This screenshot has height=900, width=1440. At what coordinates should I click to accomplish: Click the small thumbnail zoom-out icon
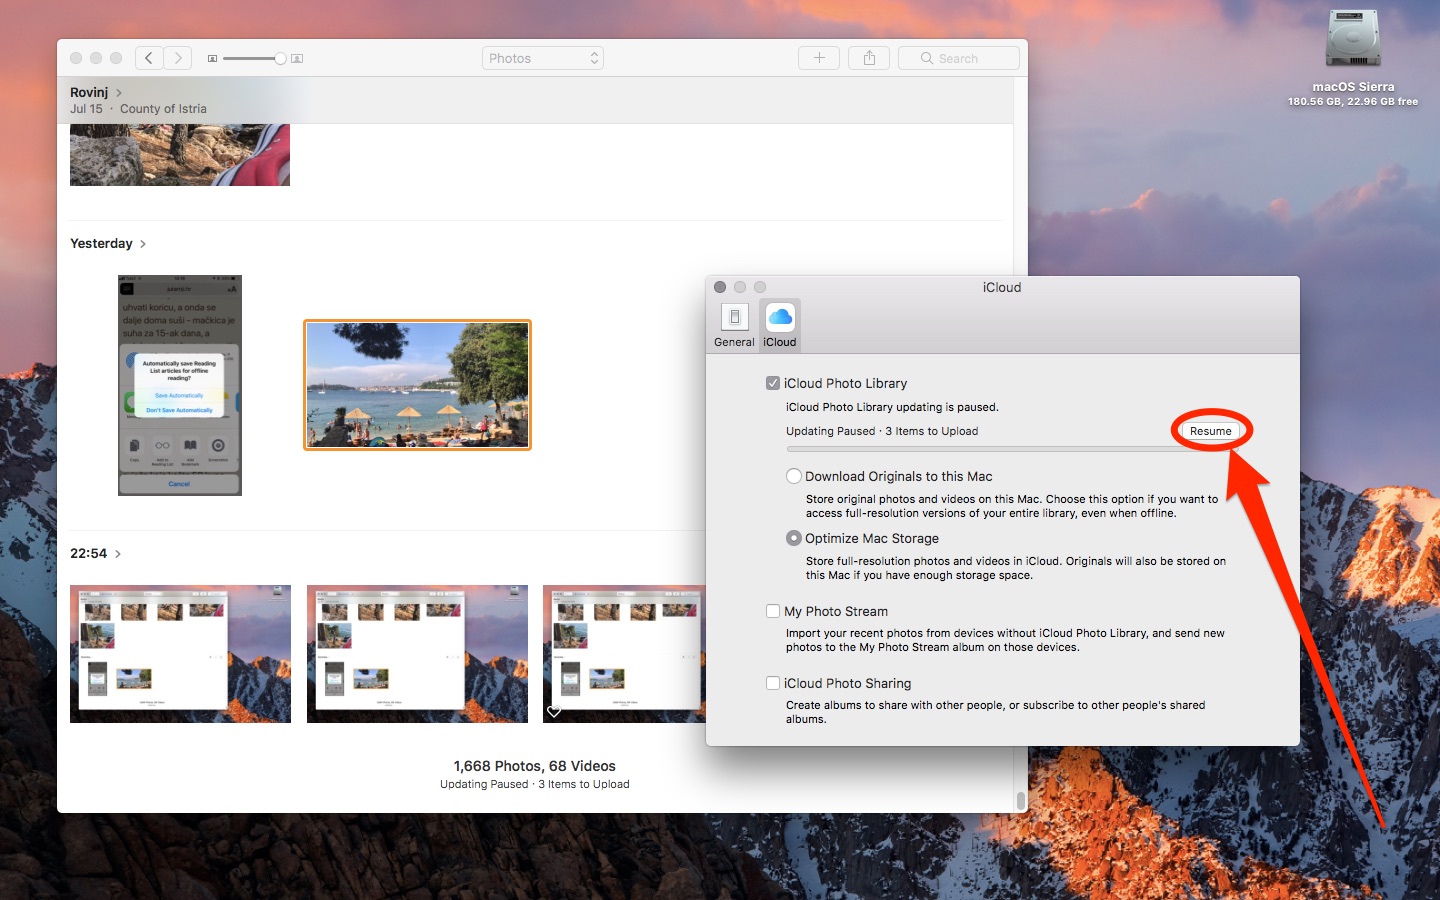pyautogui.click(x=212, y=59)
